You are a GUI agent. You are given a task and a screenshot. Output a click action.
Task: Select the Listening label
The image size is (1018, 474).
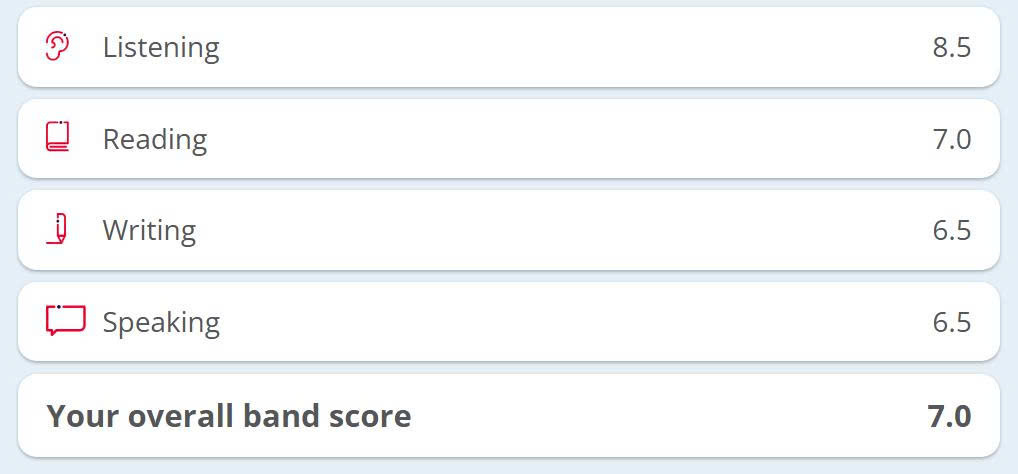coord(161,47)
